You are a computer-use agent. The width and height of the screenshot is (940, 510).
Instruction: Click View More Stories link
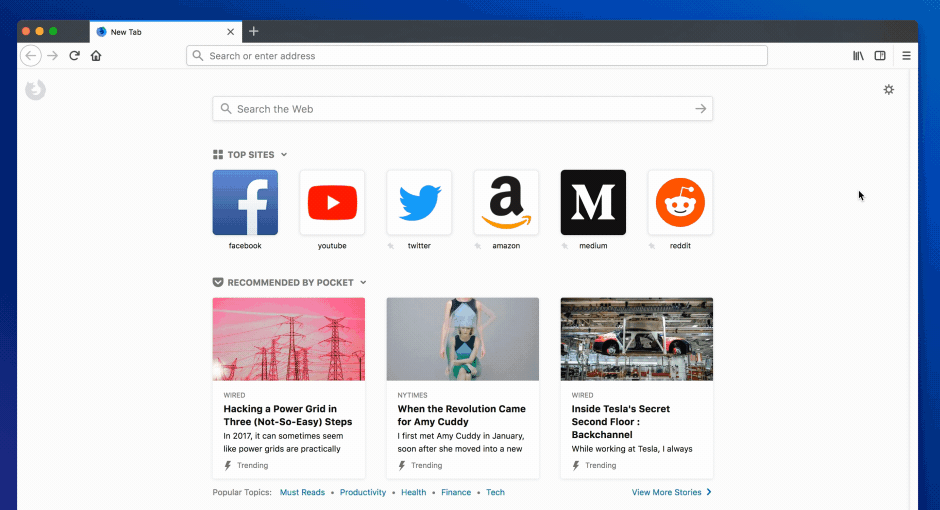coord(671,492)
